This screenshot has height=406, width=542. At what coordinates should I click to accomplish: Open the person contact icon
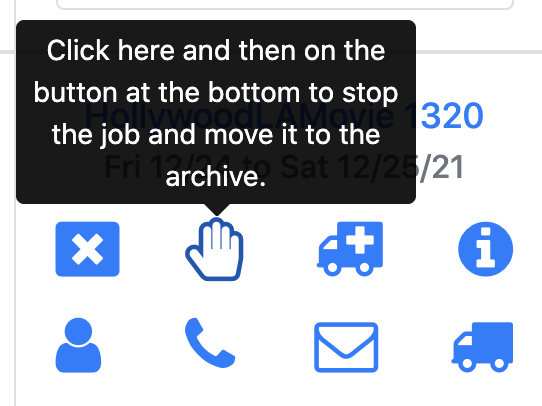click(x=78, y=345)
